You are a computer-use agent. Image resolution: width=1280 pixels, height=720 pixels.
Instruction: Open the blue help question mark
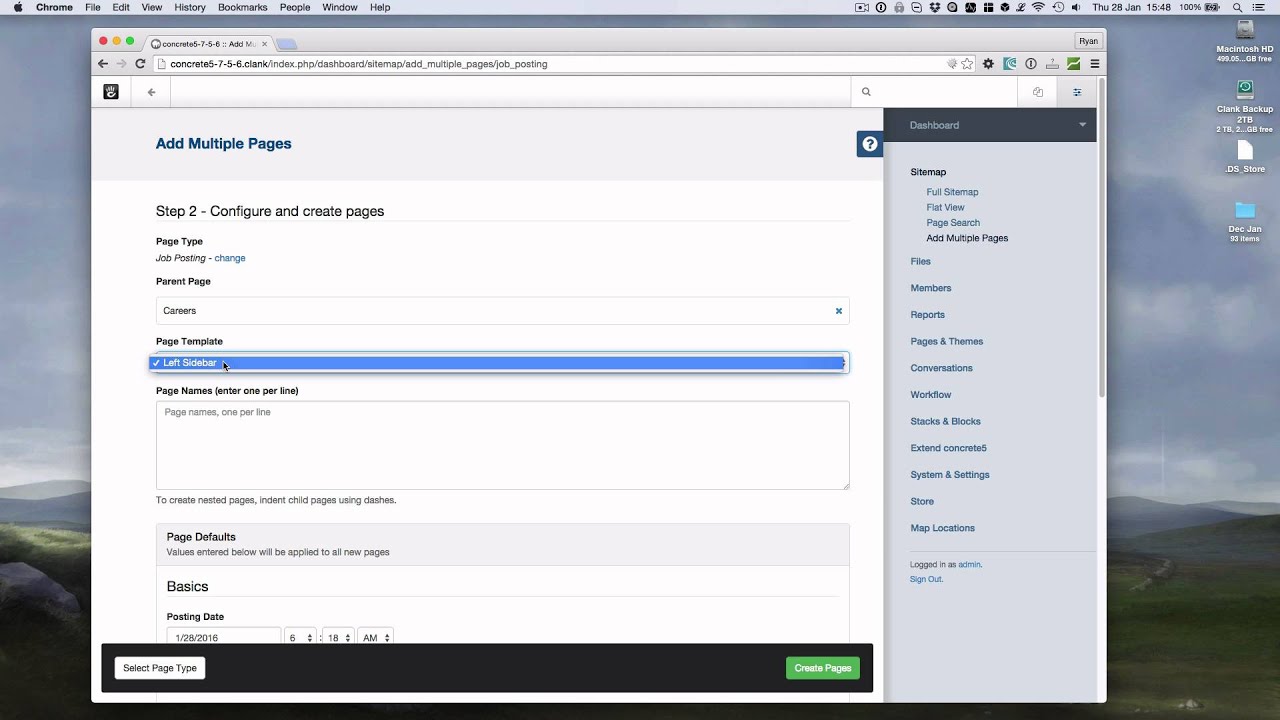870,144
